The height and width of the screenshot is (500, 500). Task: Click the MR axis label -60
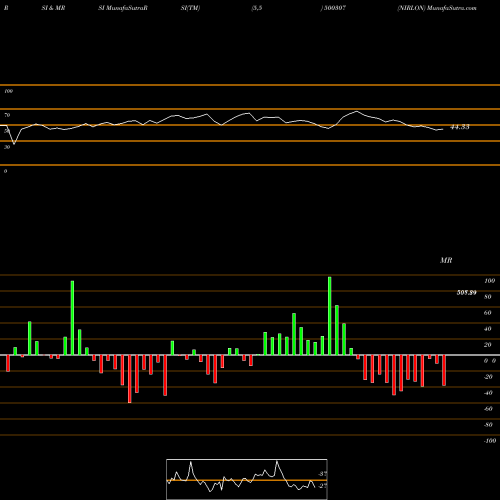[x=488, y=409]
